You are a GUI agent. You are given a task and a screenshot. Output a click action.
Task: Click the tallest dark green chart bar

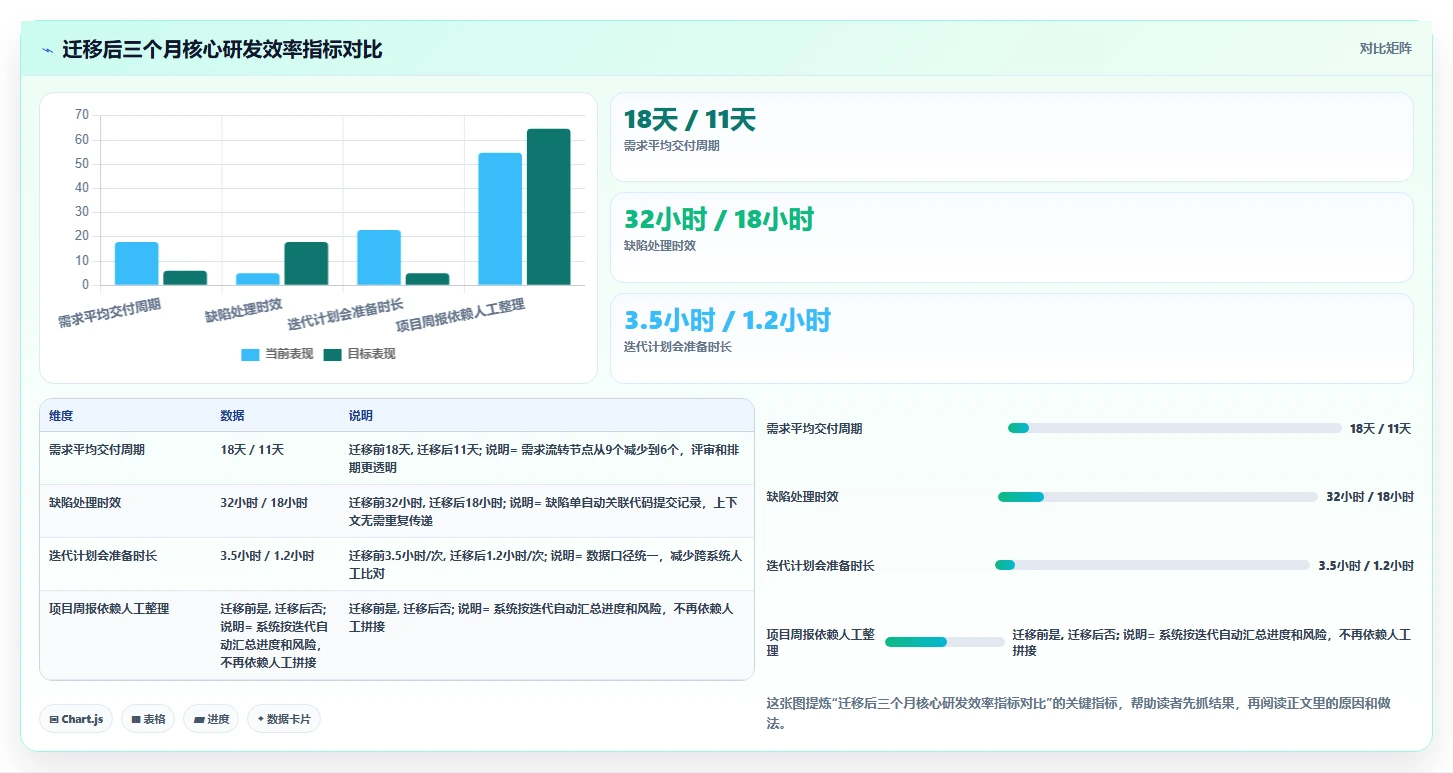[548, 207]
